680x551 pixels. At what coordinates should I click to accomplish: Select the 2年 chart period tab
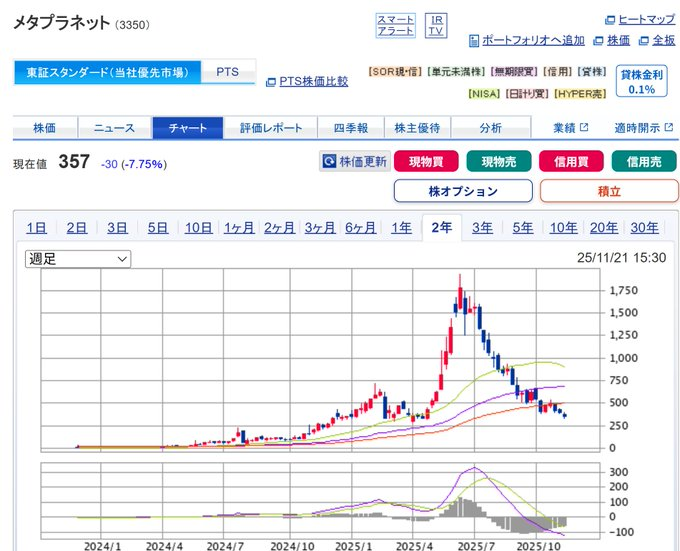tap(441, 227)
